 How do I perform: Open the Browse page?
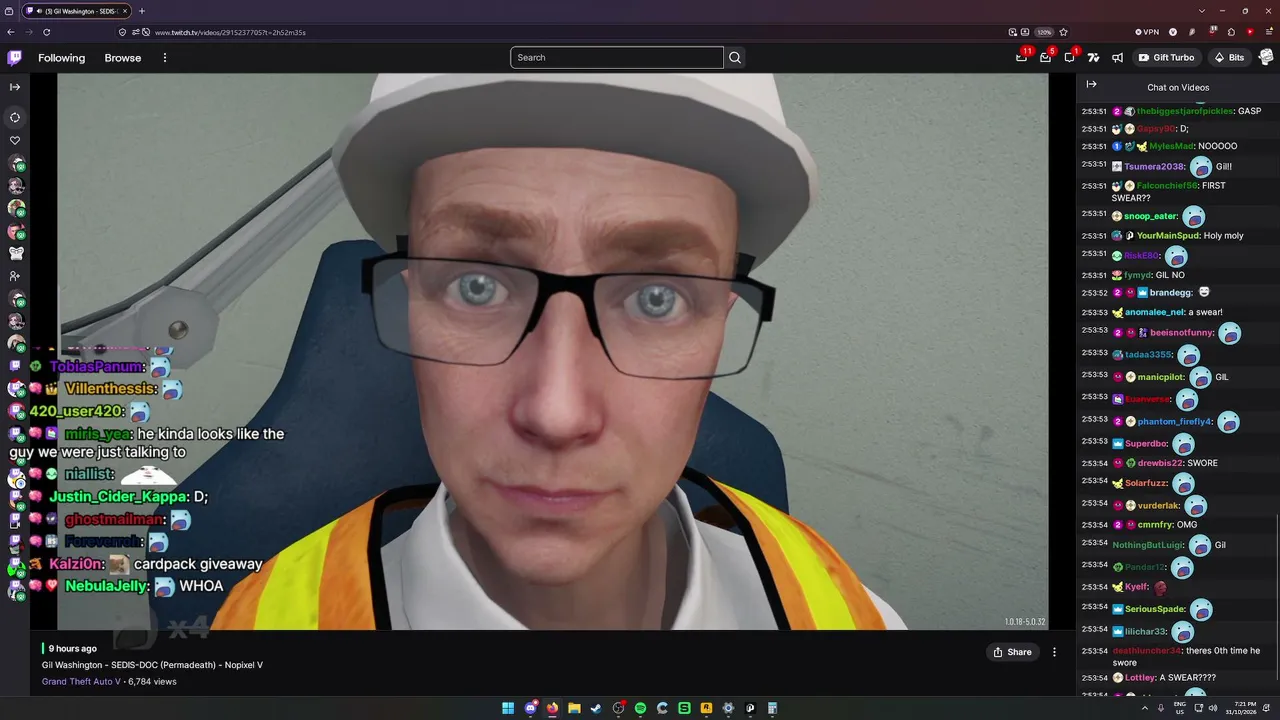pyautogui.click(x=123, y=58)
